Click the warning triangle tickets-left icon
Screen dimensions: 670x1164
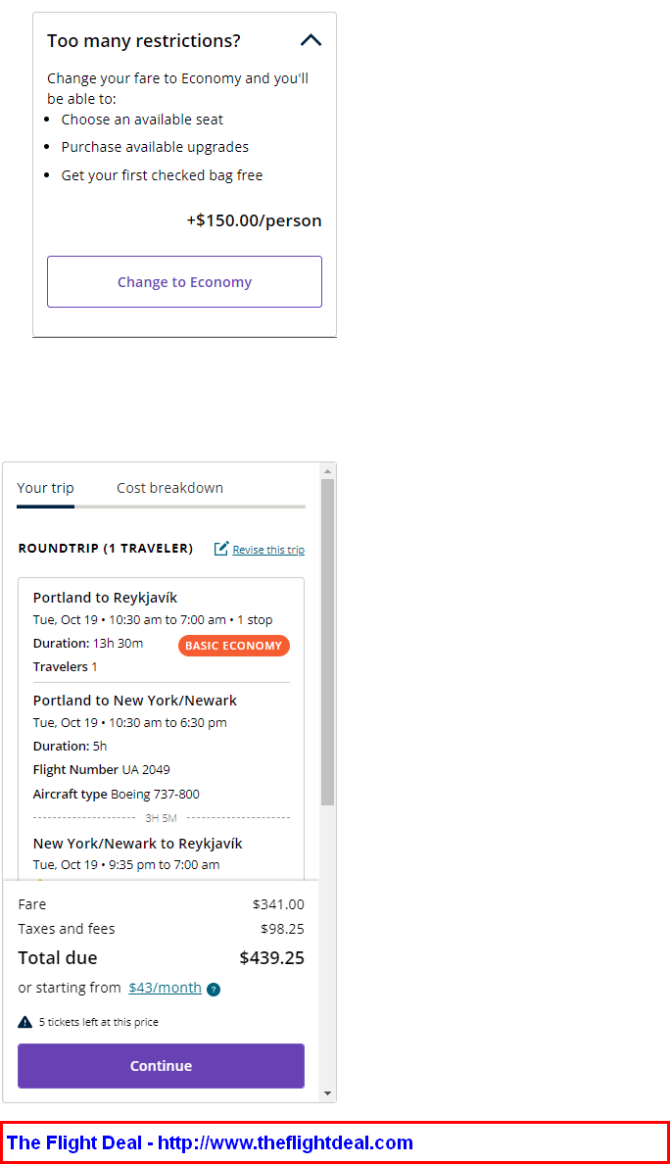(25, 1022)
